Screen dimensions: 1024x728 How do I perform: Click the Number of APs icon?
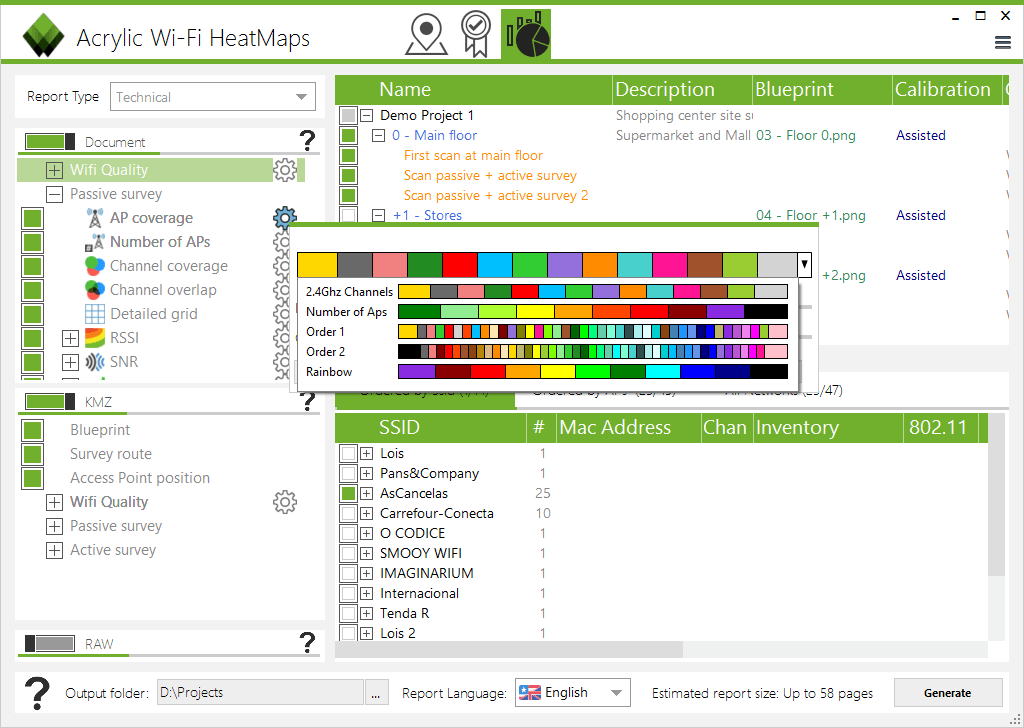95,242
